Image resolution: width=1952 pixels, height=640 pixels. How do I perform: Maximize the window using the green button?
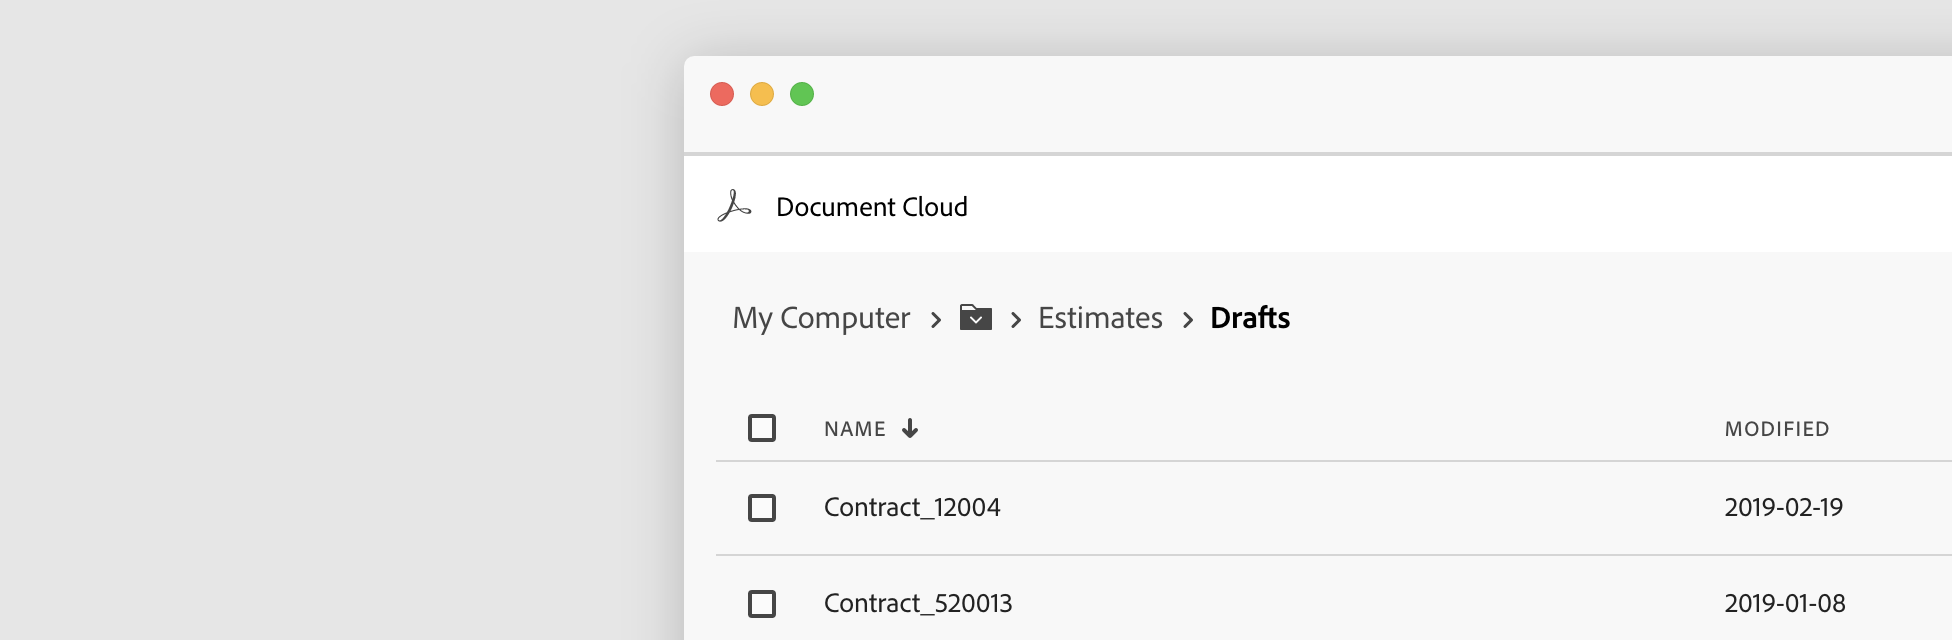[x=802, y=94]
